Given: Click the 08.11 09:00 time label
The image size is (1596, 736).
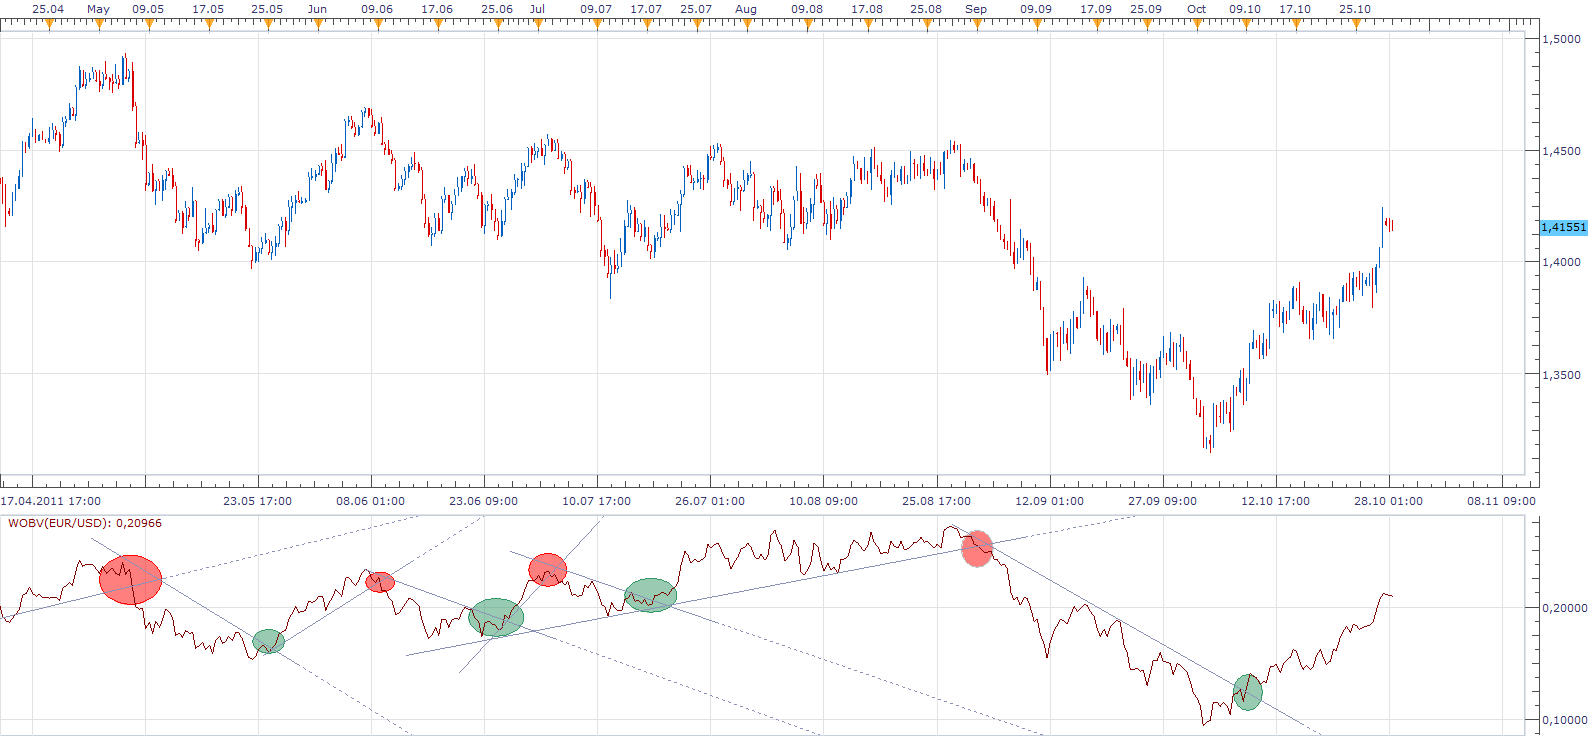Looking at the screenshot, I should [x=1502, y=501].
